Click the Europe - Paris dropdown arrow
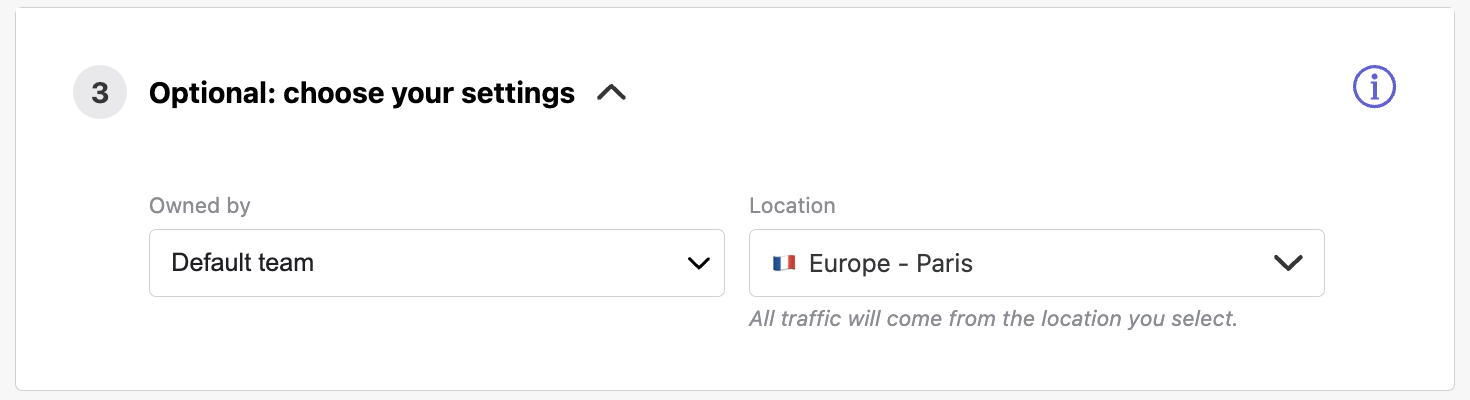The image size is (1470, 400). pyautogui.click(x=1288, y=263)
